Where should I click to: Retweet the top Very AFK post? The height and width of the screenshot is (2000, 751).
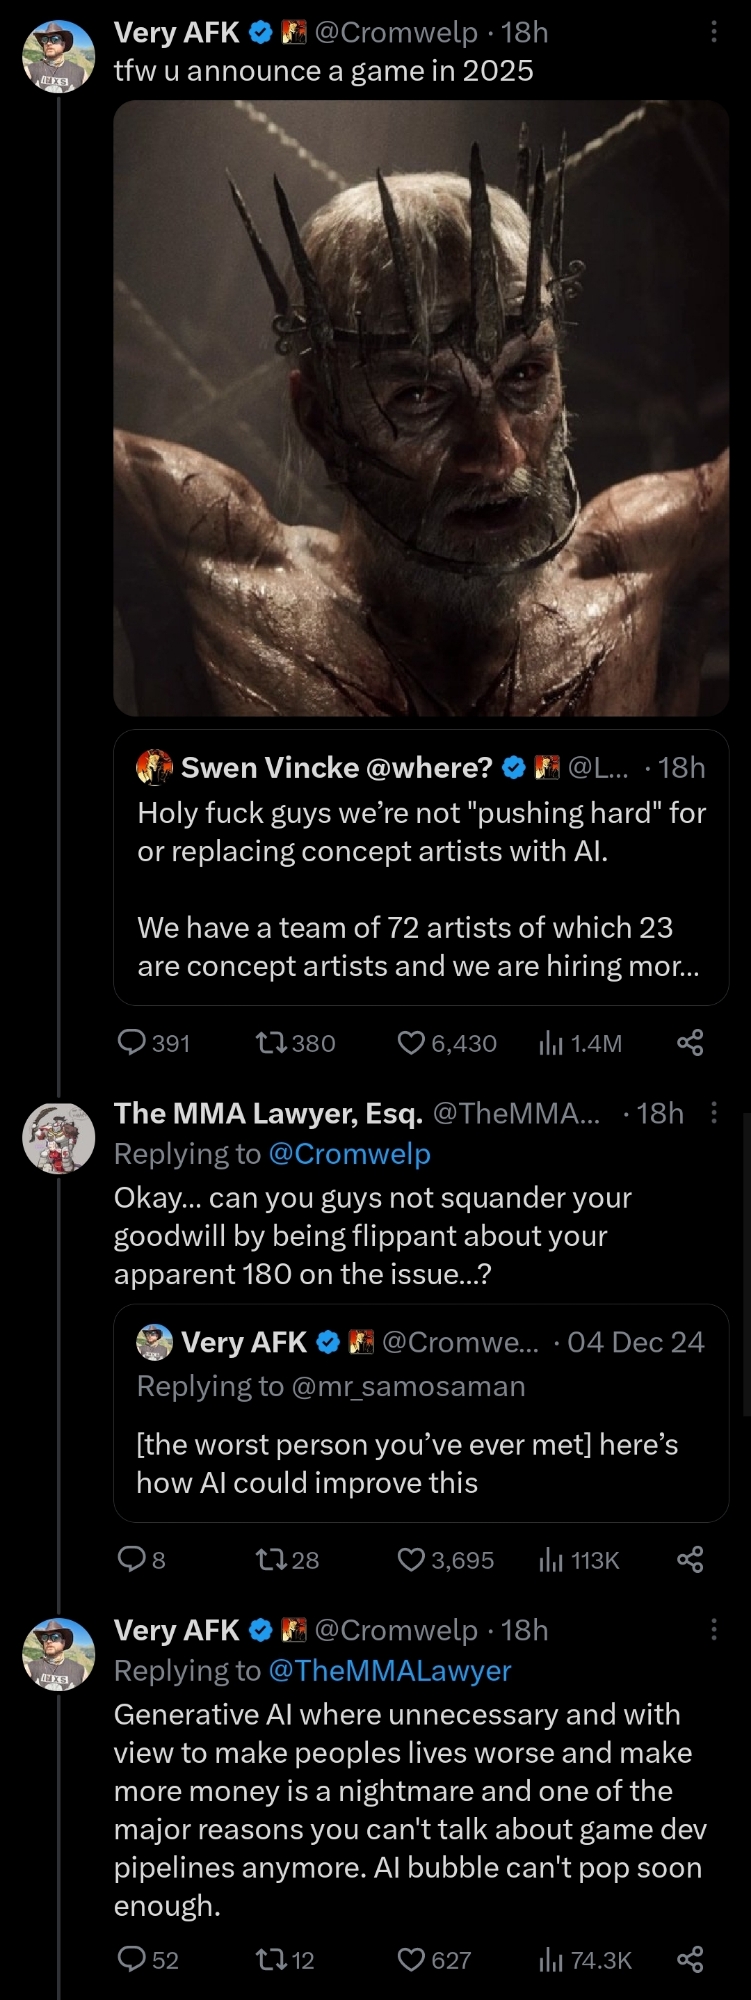[x=270, y=1043]
